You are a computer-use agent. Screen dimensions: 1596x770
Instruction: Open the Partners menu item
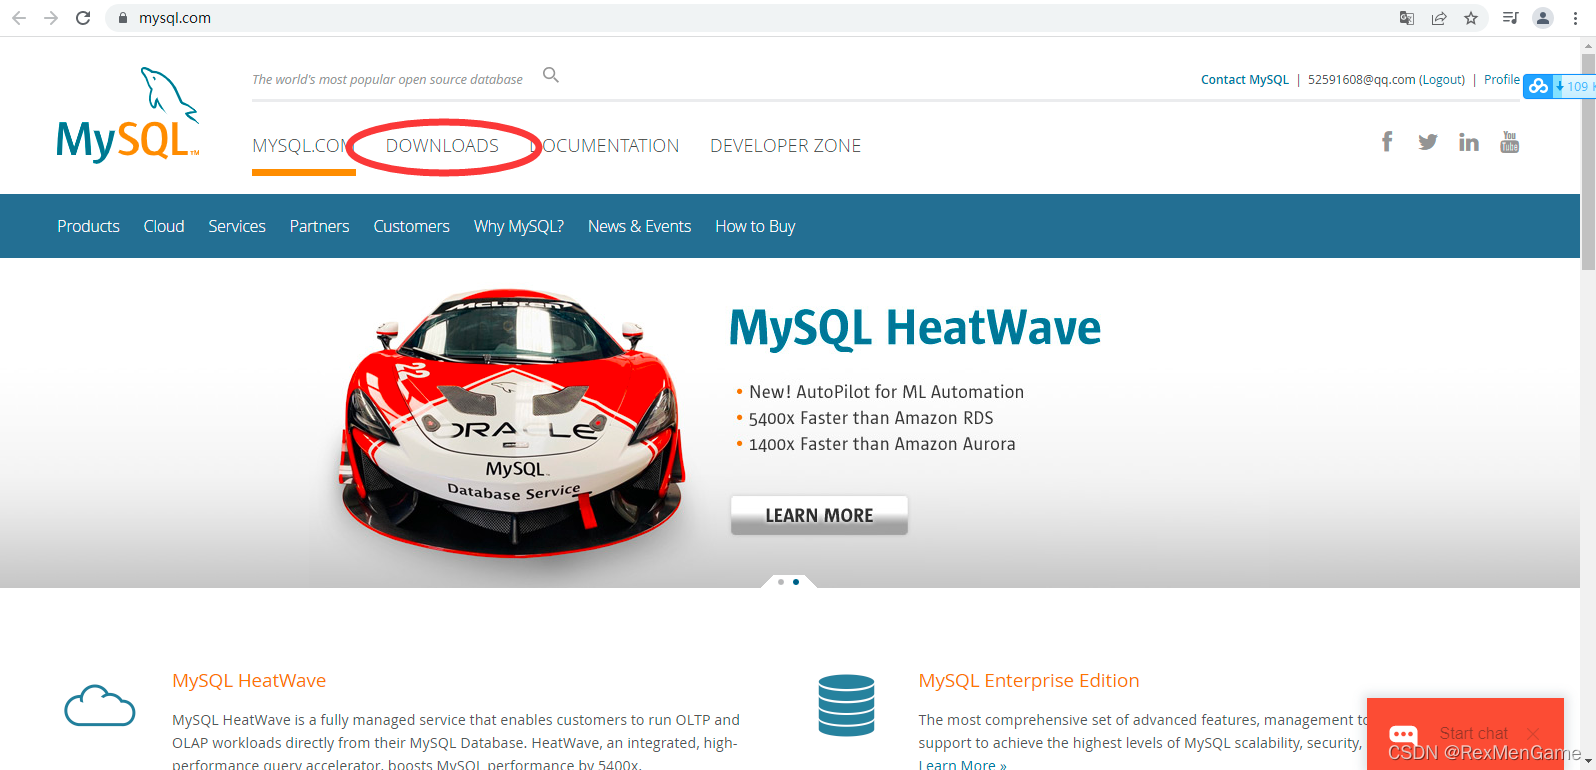[319, 226]
